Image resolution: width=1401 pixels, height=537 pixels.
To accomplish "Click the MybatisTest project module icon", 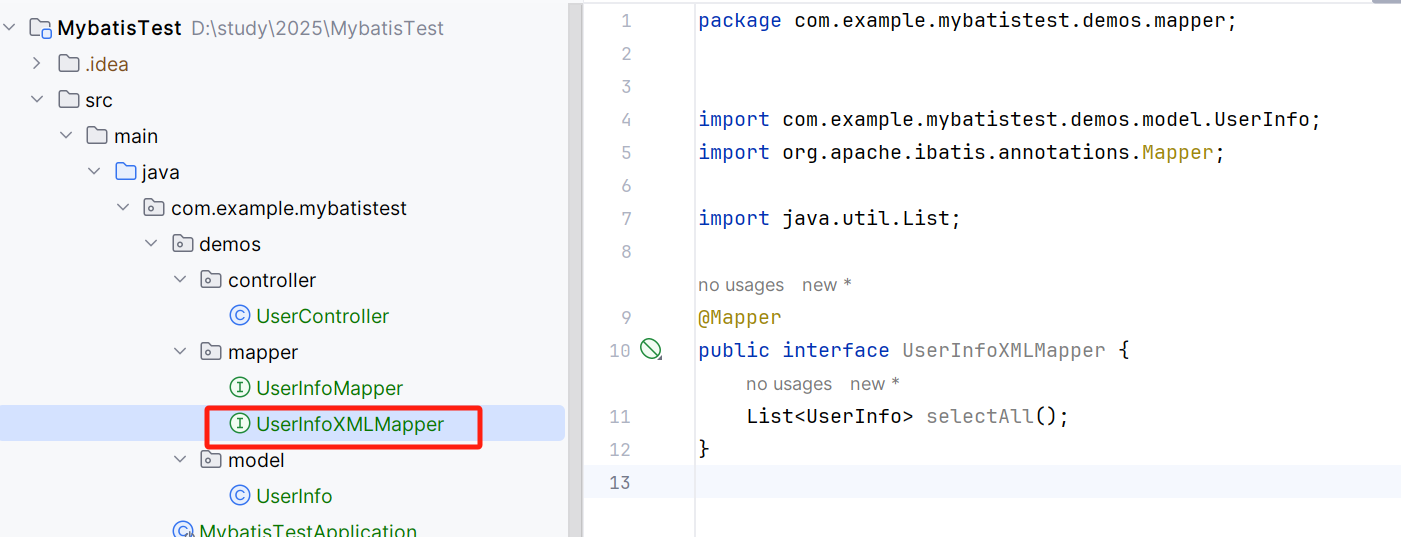I will pyautogui.click(x=40, y=28).
